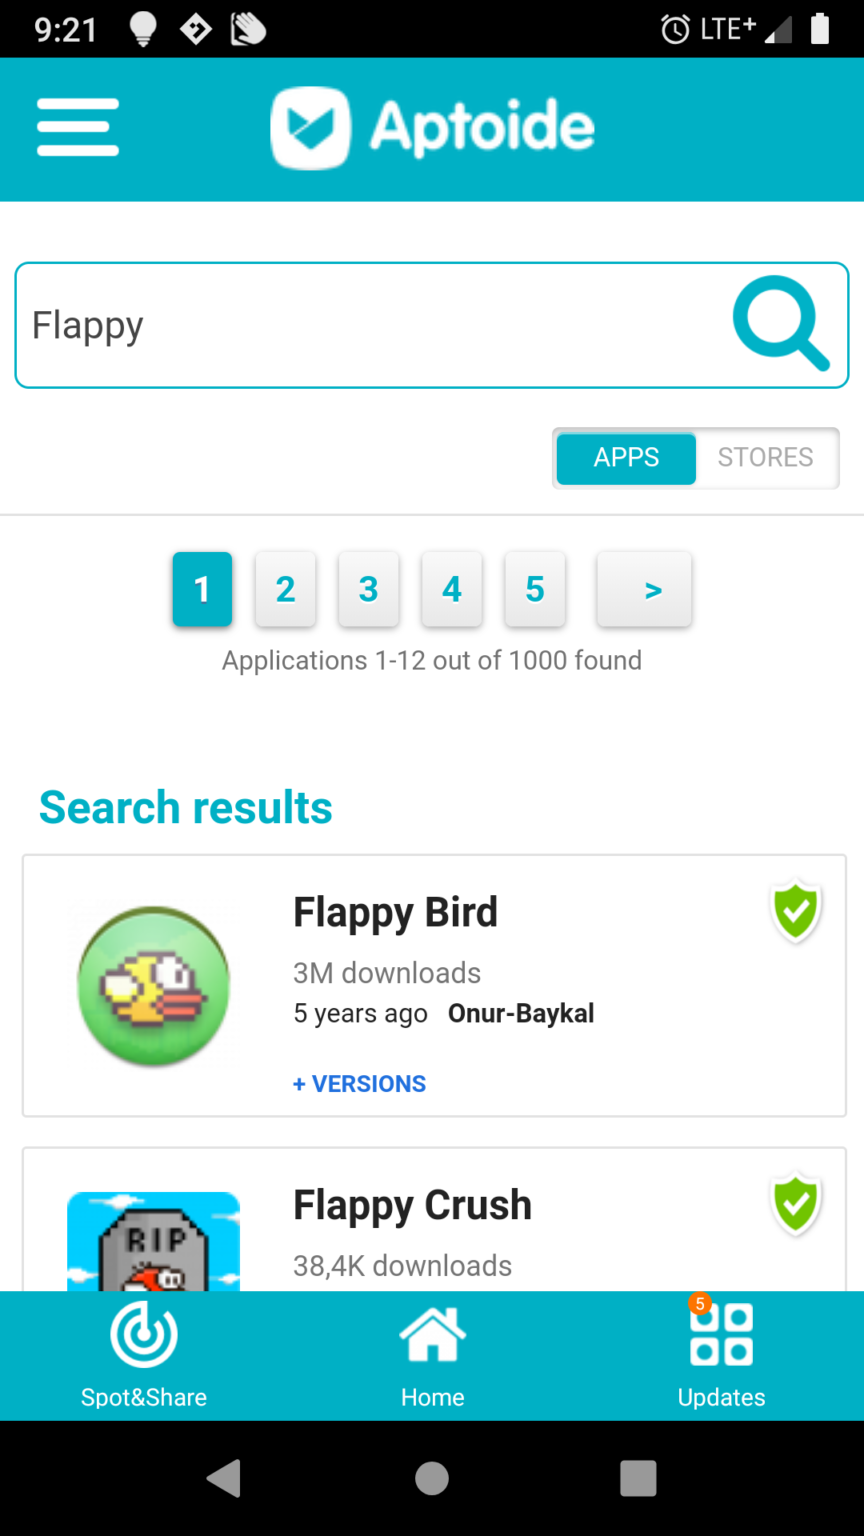
Task: Tap the trusted shield badge on Flappy Crush
Action: 796,1203
